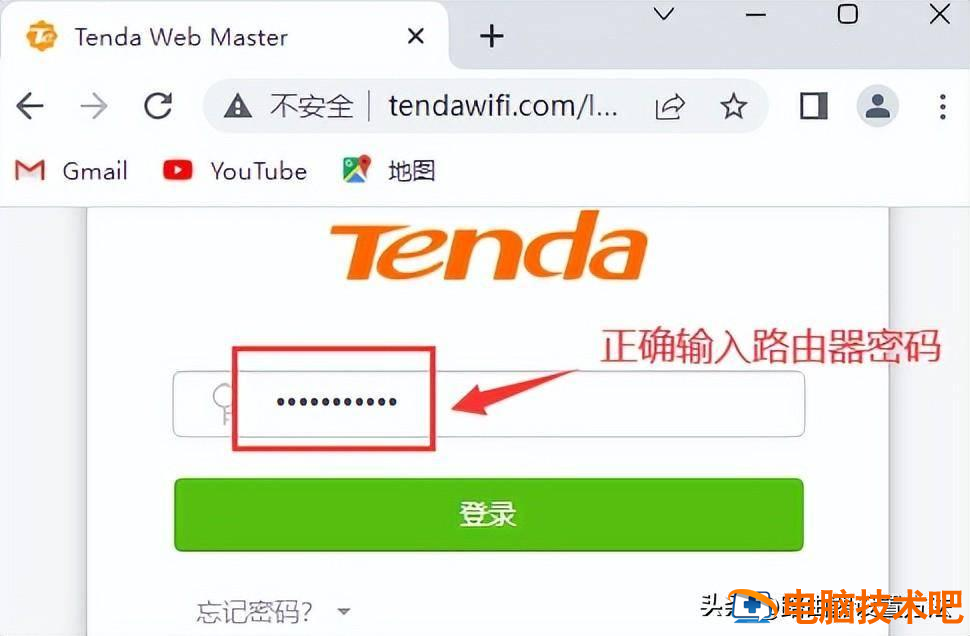Screen dimensions: 970x636
Task: Click the tendawifi.com address bar URL
Action: [502, 106]
